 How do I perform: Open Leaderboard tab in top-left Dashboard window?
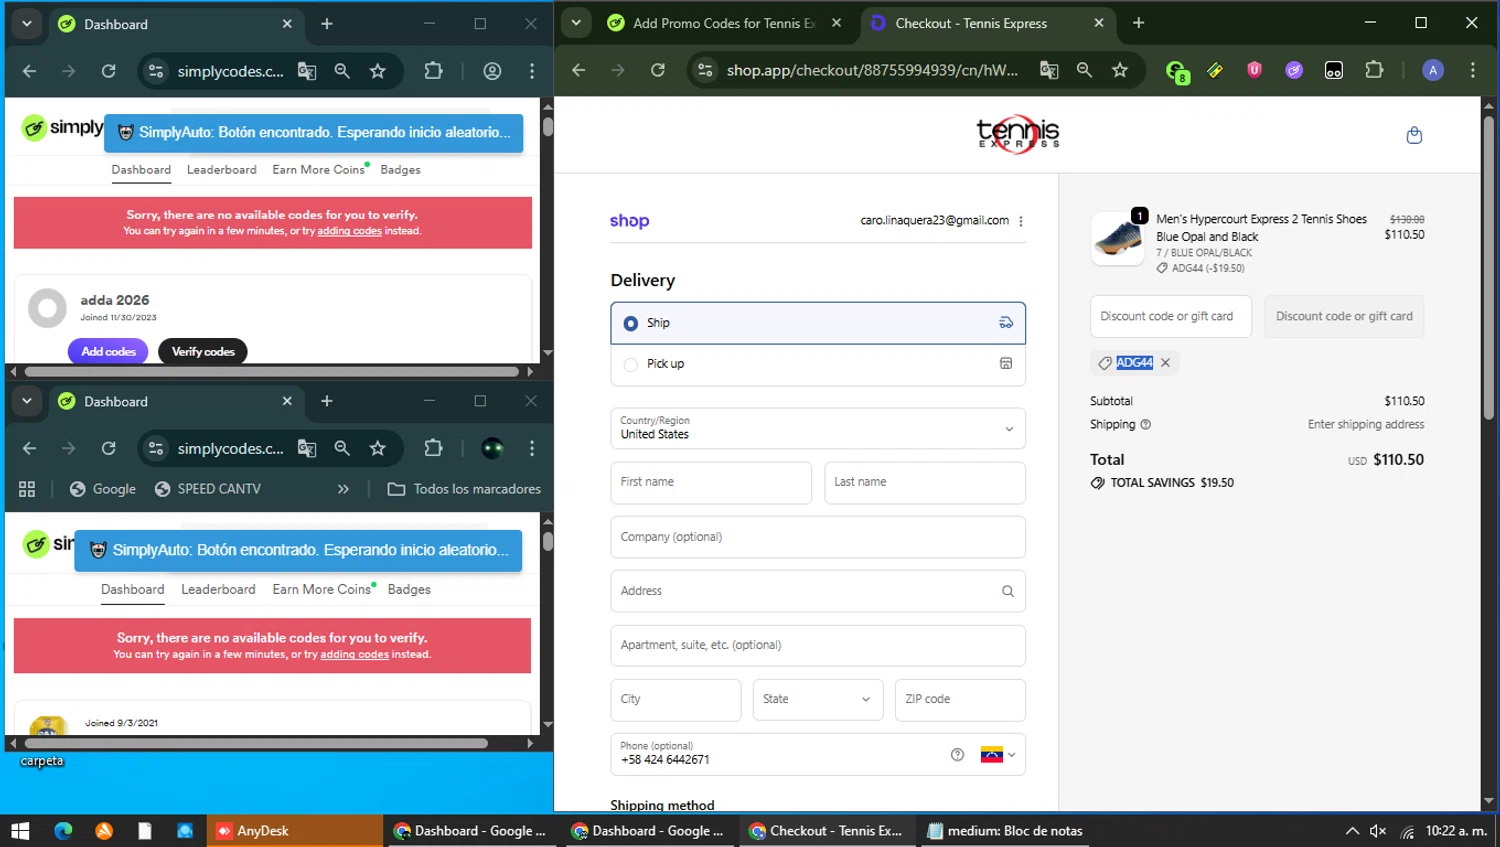pyautogui.click(x=221, y=170)
